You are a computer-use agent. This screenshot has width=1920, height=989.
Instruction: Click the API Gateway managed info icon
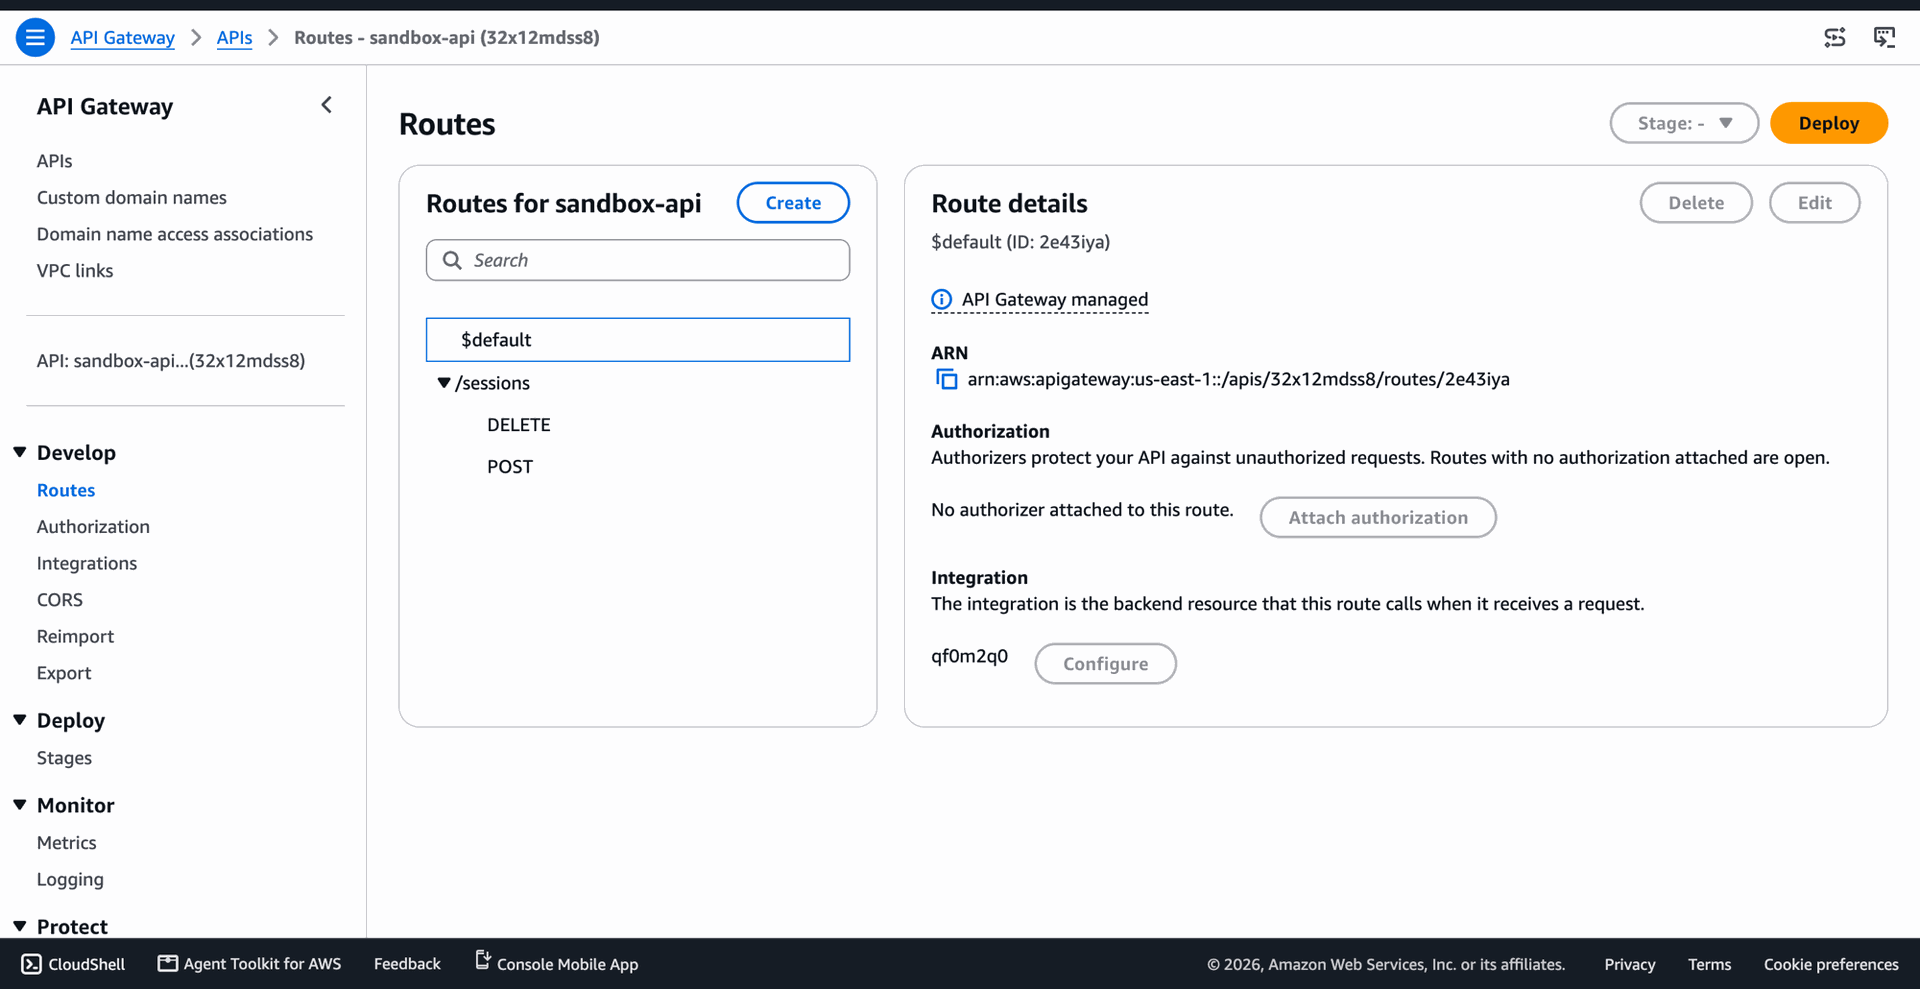pyautogui.click(x=941, y=299)
